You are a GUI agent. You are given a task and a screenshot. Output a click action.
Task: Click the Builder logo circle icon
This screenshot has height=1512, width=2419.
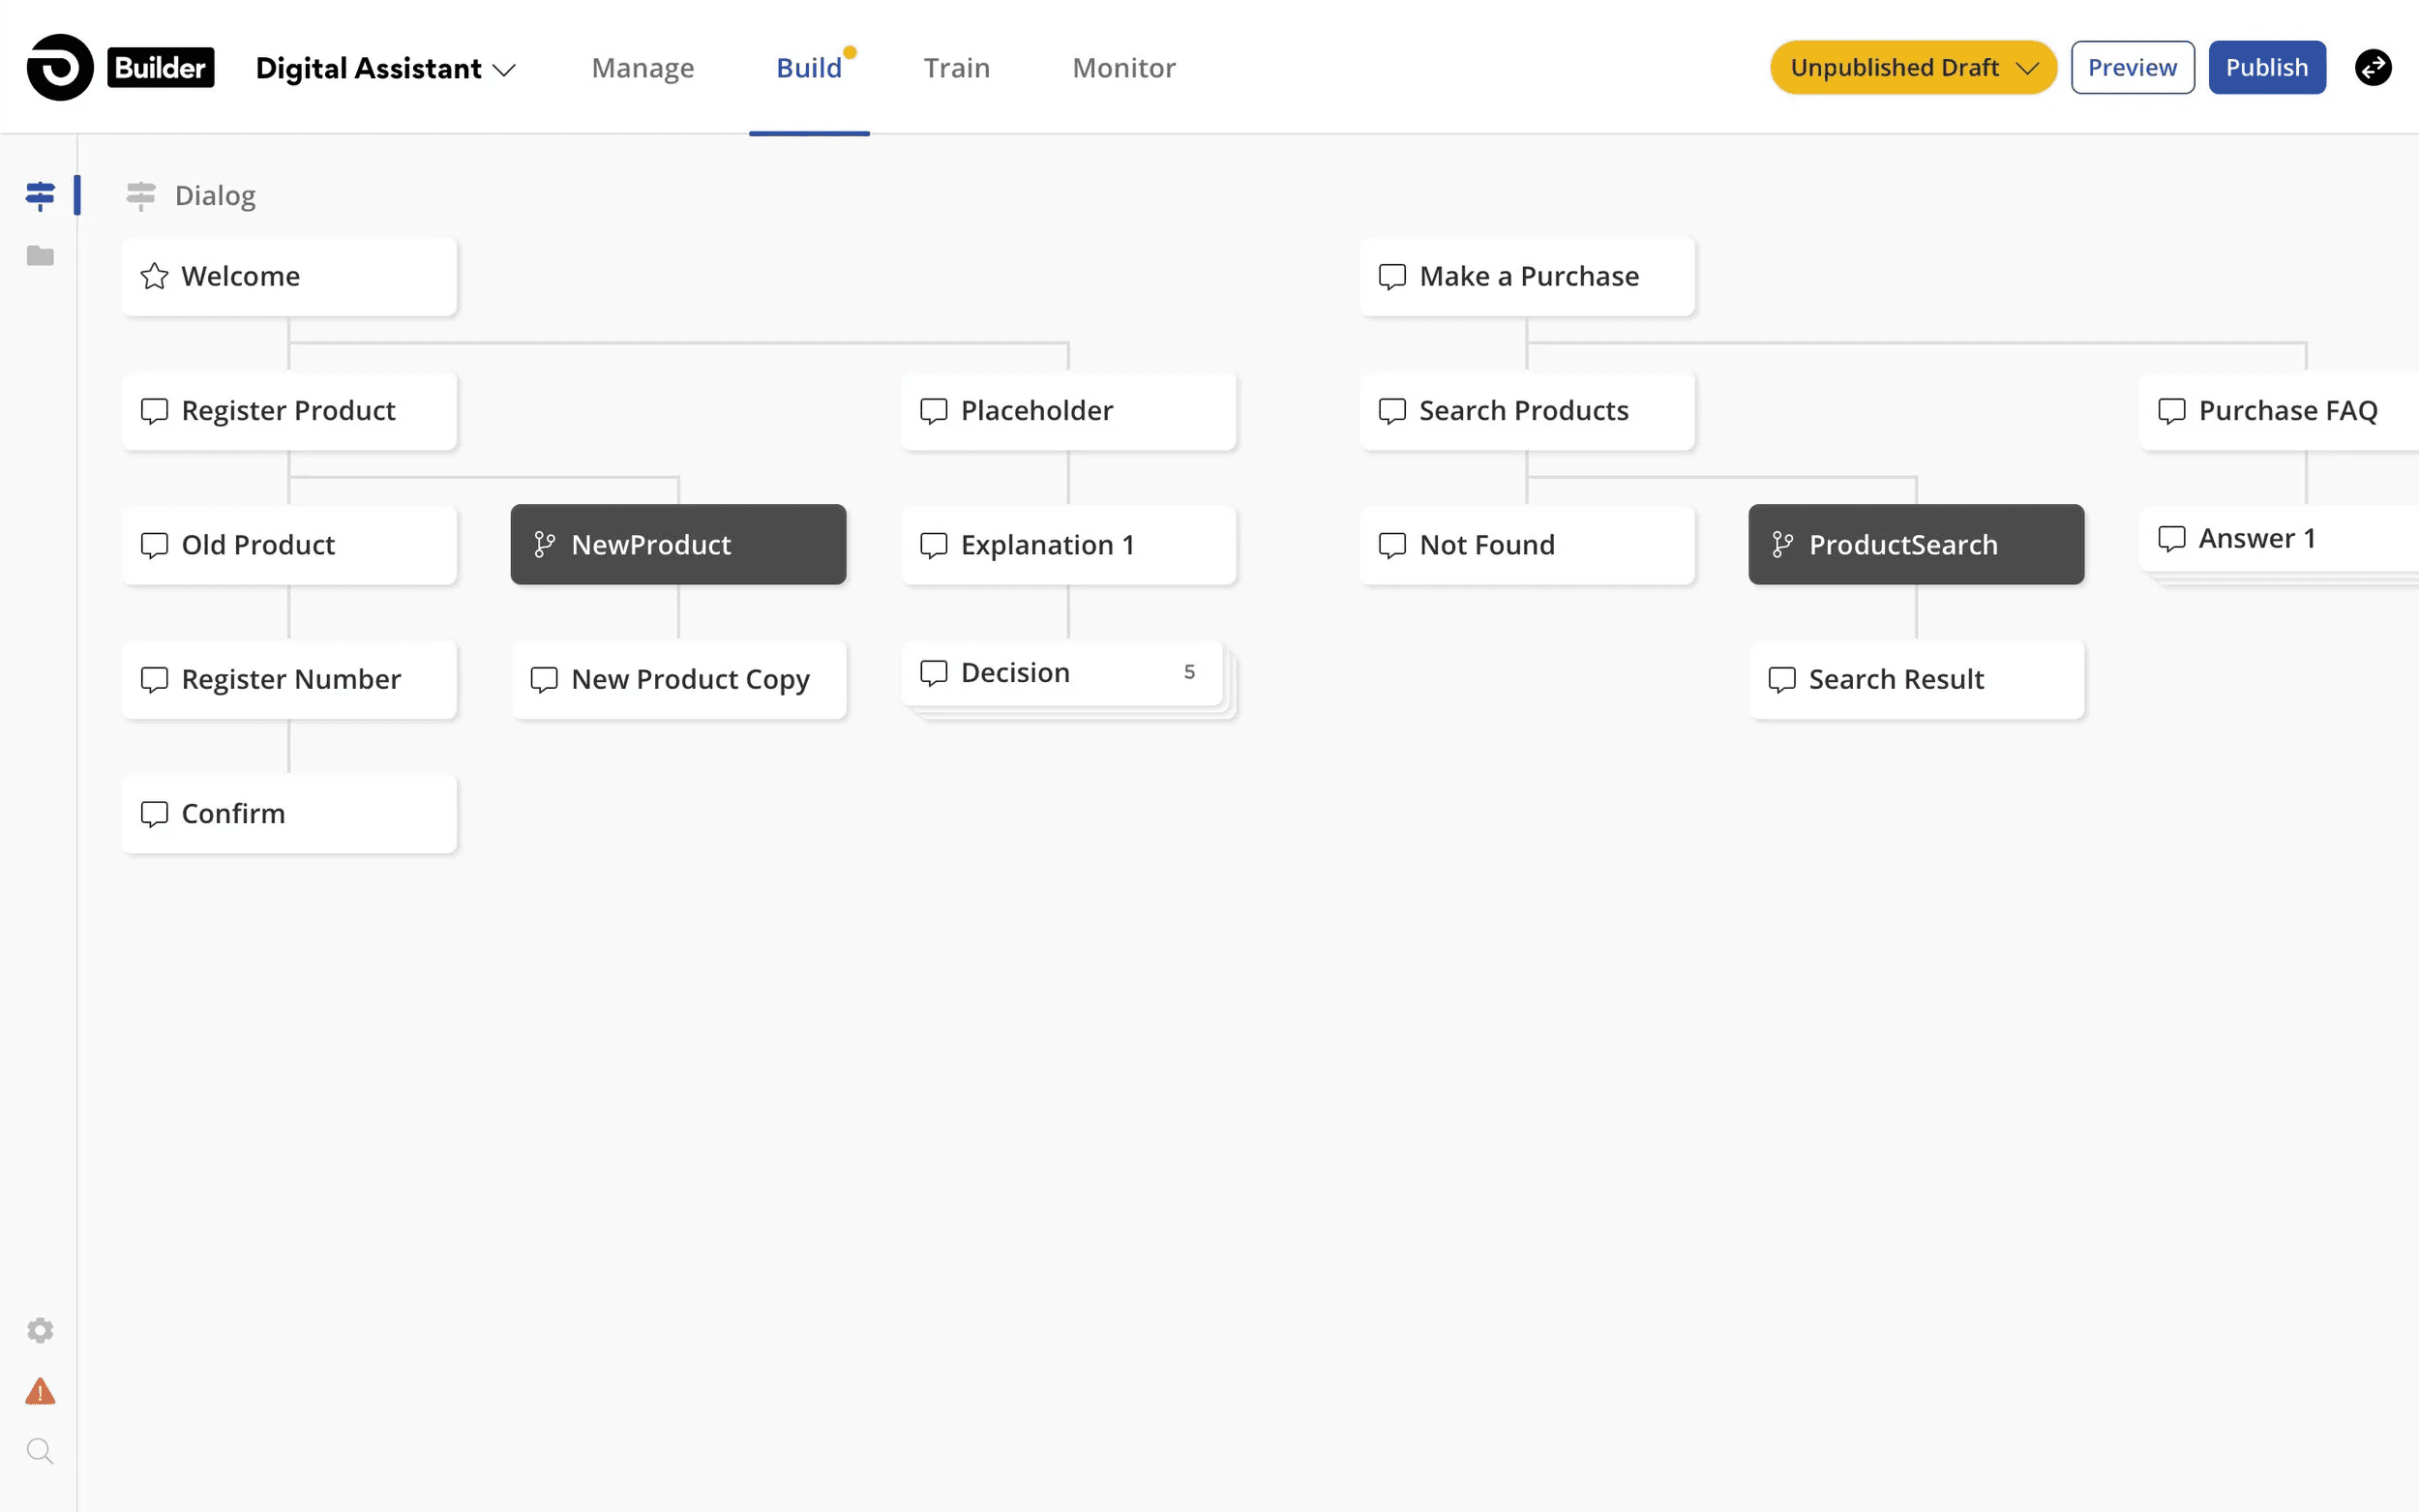(60, 68)
